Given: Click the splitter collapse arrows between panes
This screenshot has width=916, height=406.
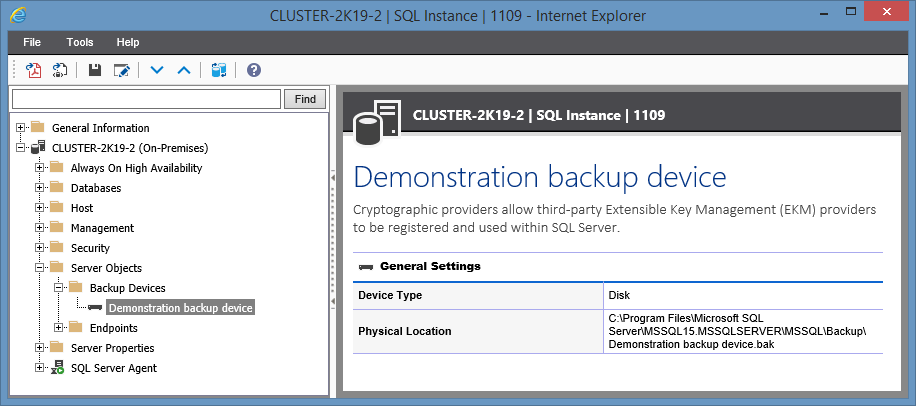Looking at the screenshot, I should coord(334,238).
